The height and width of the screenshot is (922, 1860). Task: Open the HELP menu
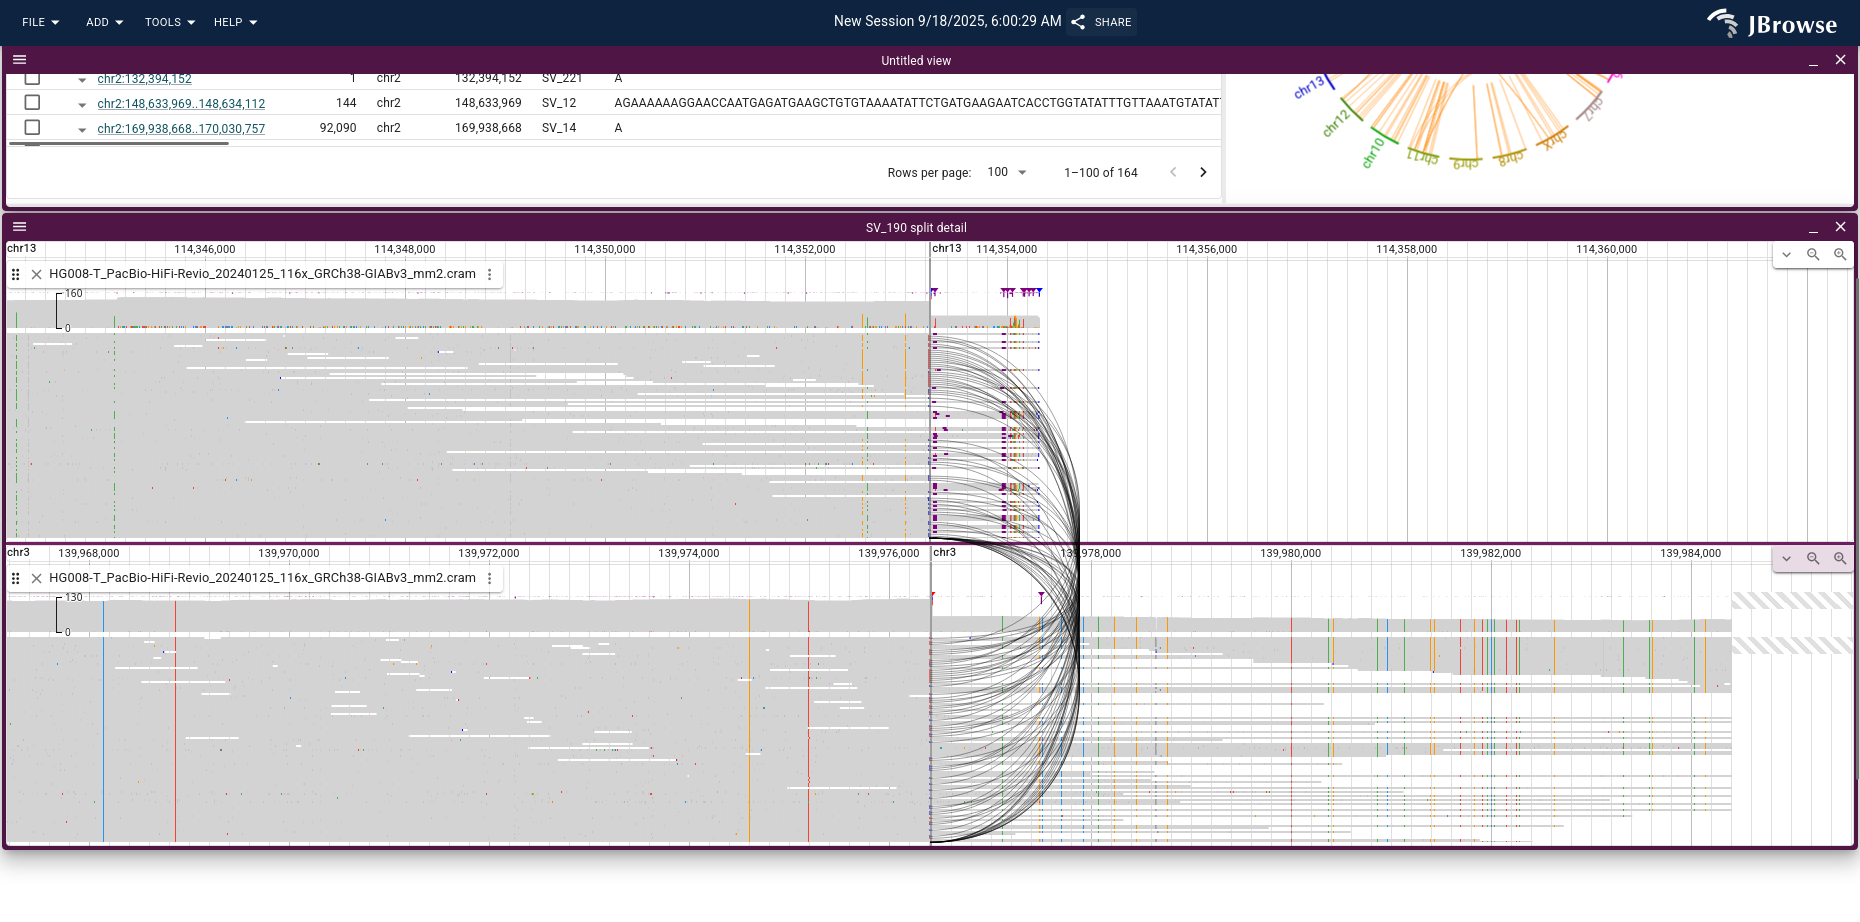point(235,22)
